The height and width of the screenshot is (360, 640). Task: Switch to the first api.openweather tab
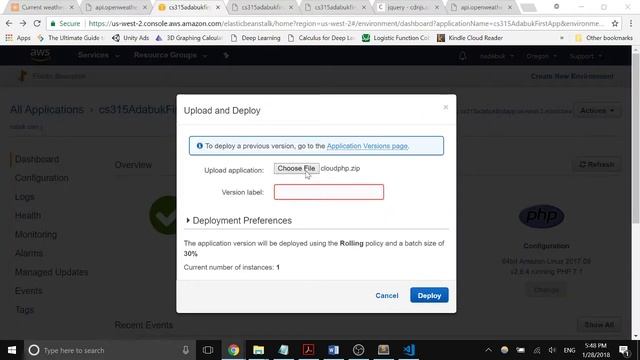(x=116, y=7)
